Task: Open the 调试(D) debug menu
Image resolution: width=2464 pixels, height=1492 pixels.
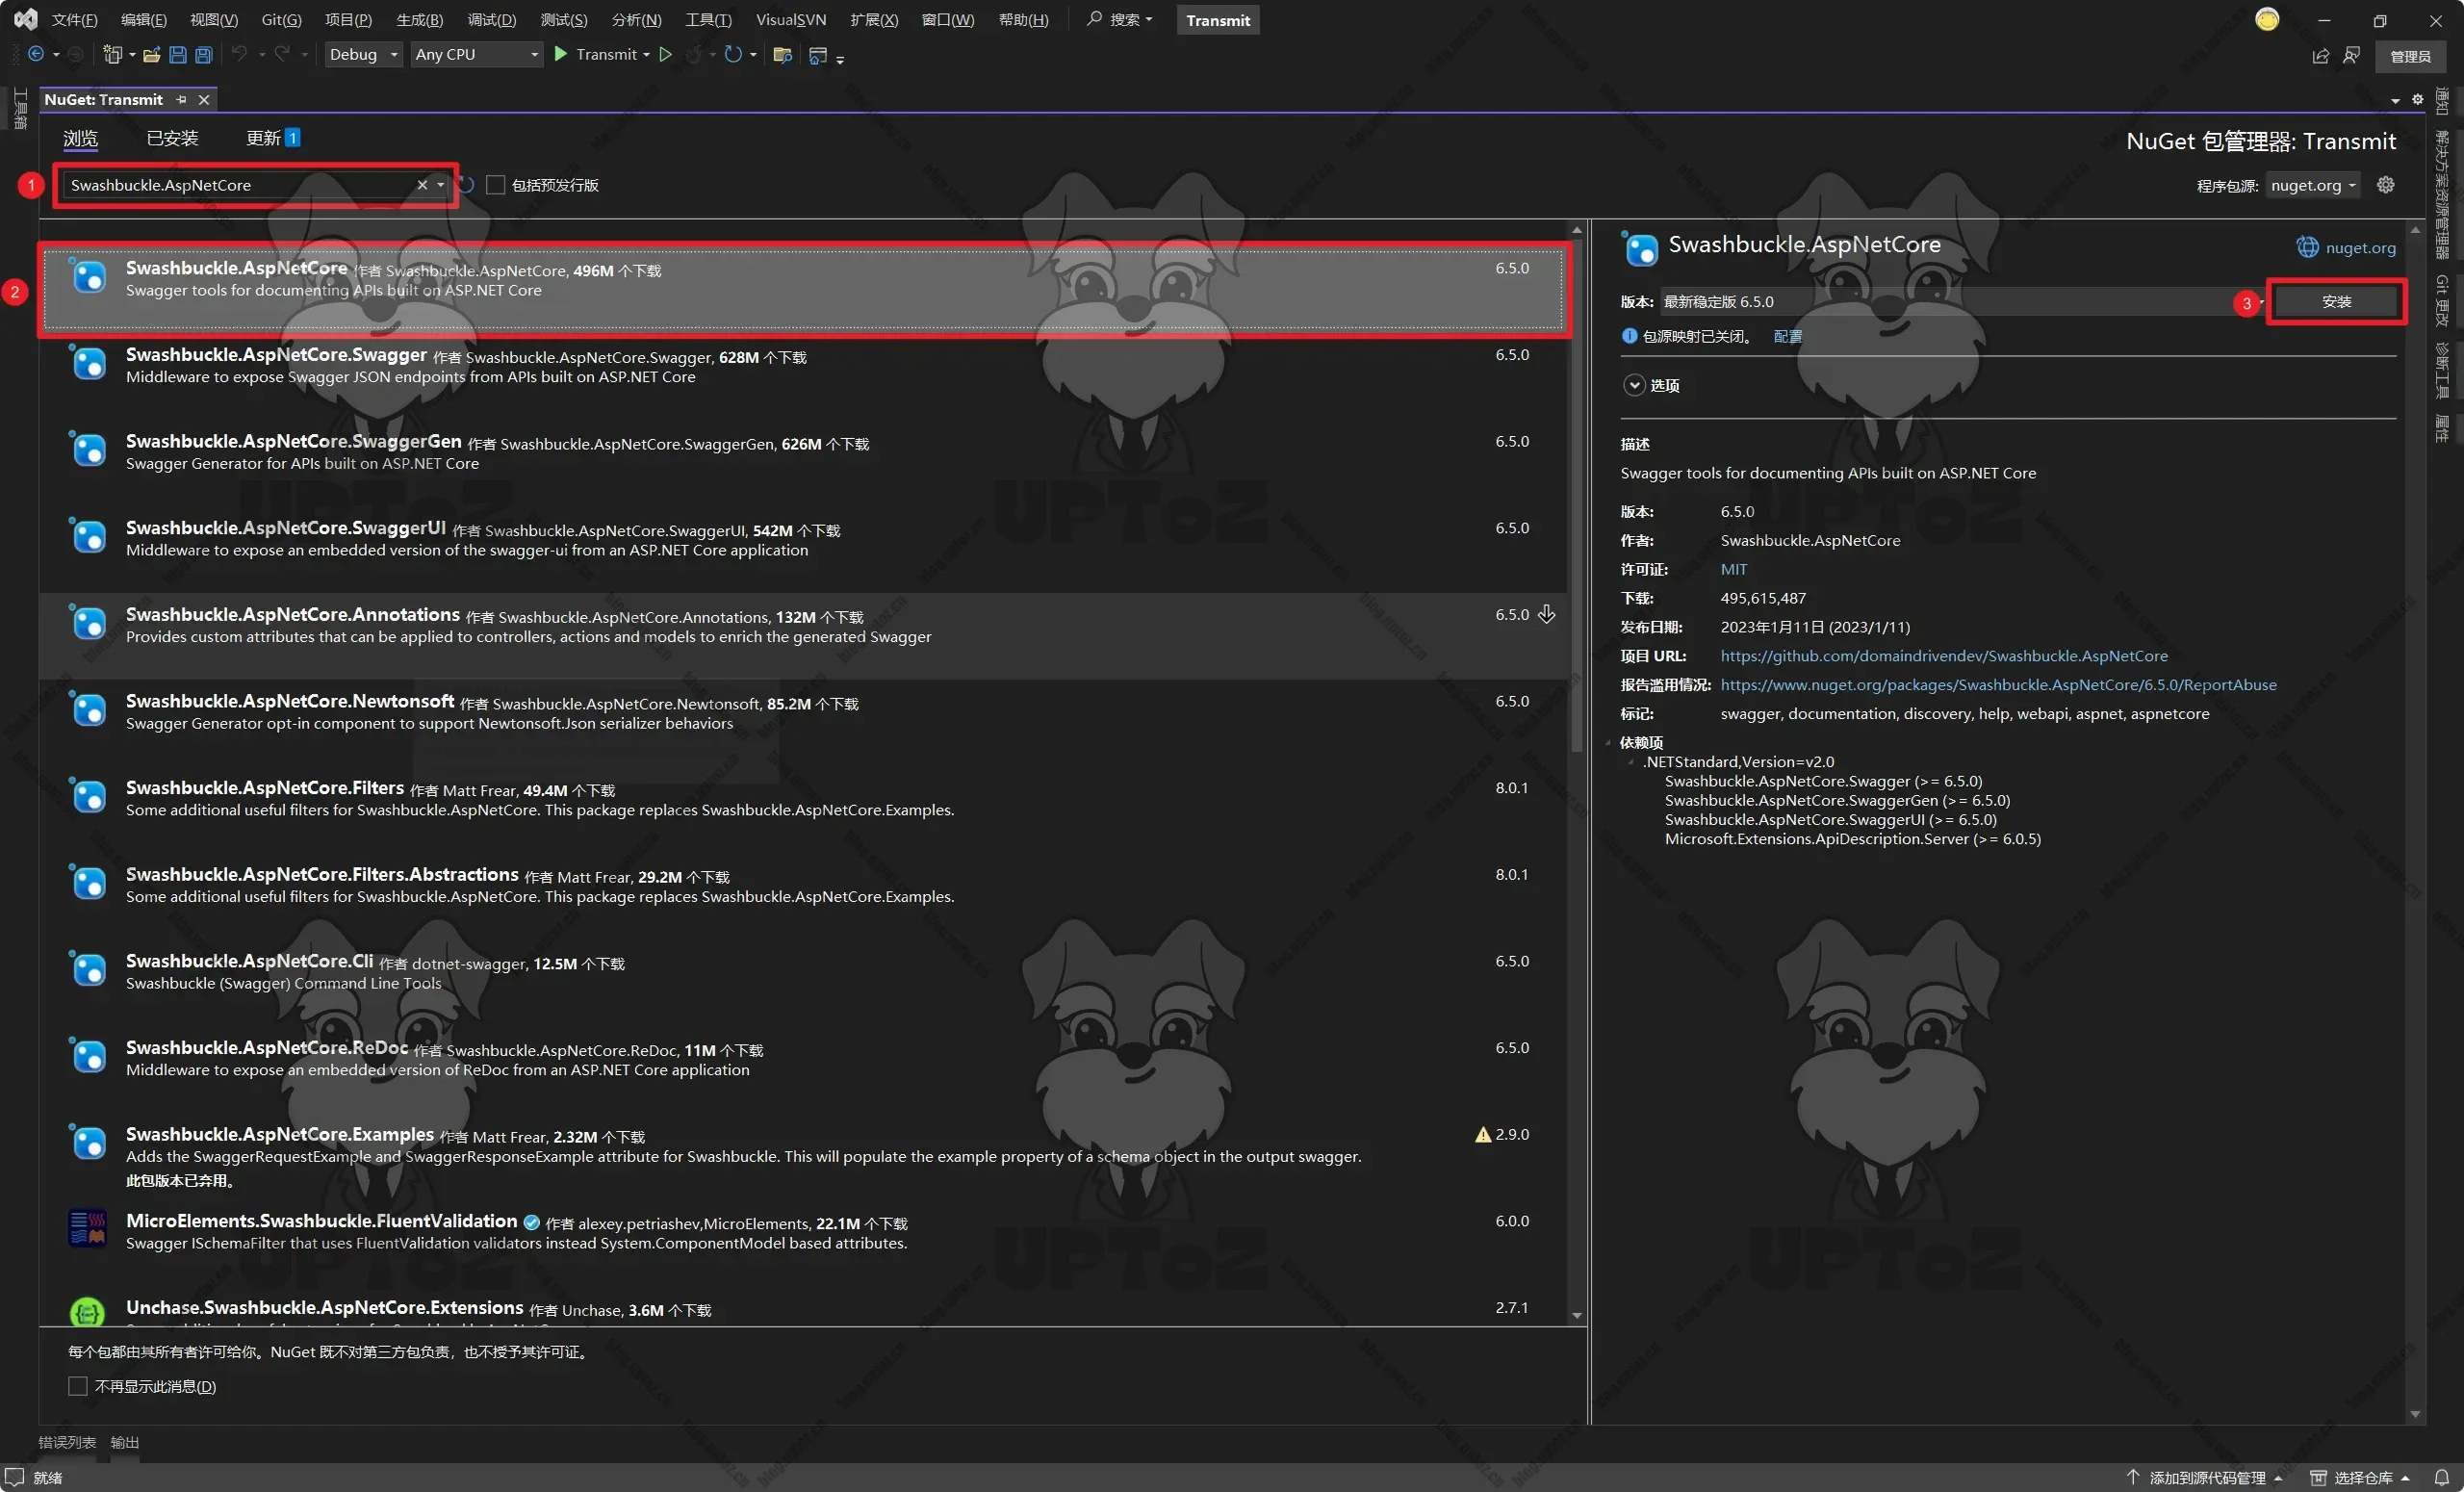Action: [x=492, y=20]
